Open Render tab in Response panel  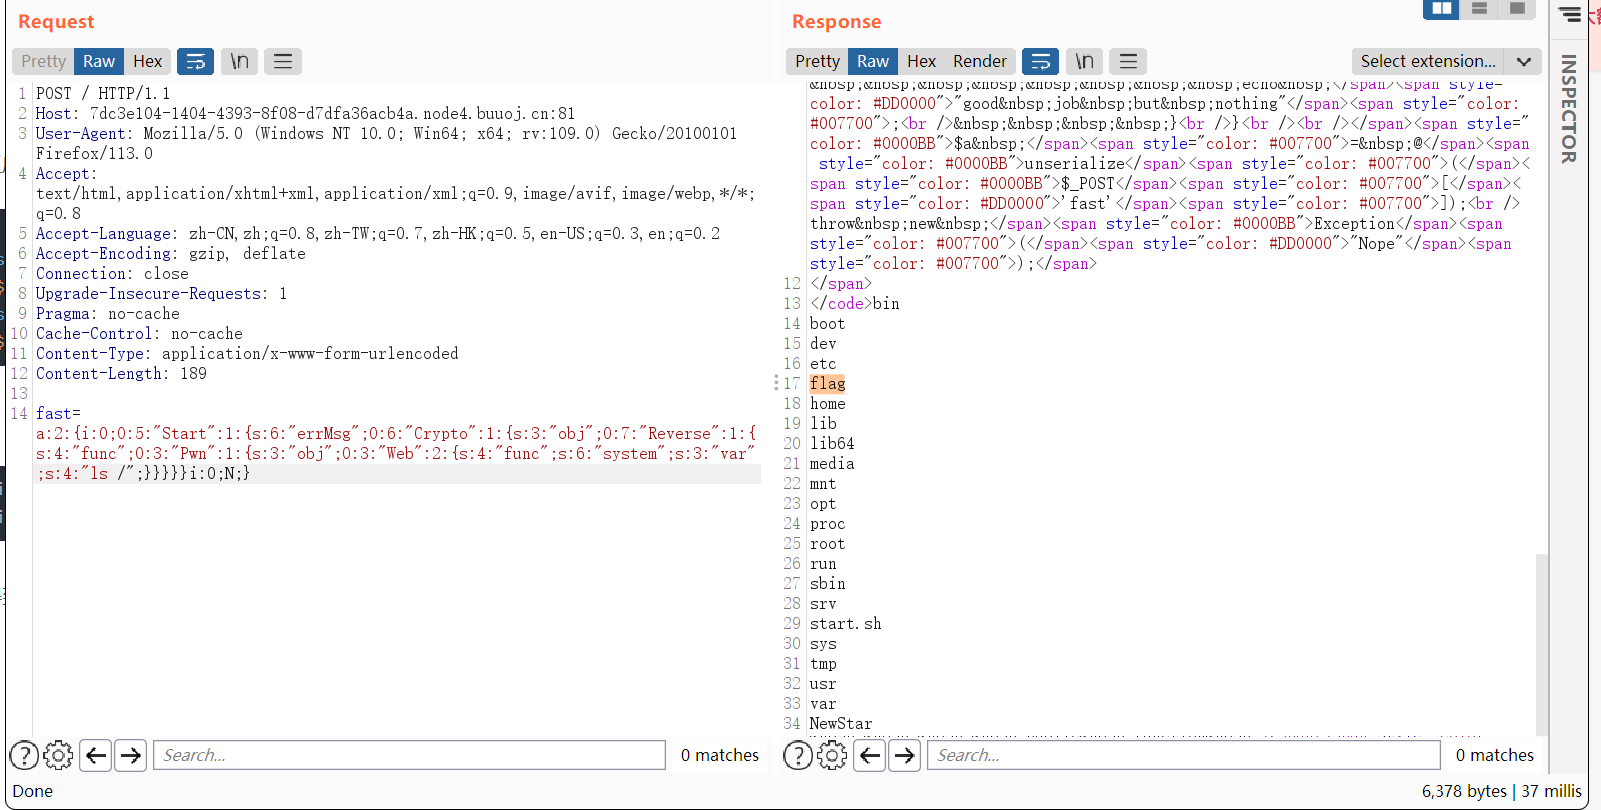point(980,61)
